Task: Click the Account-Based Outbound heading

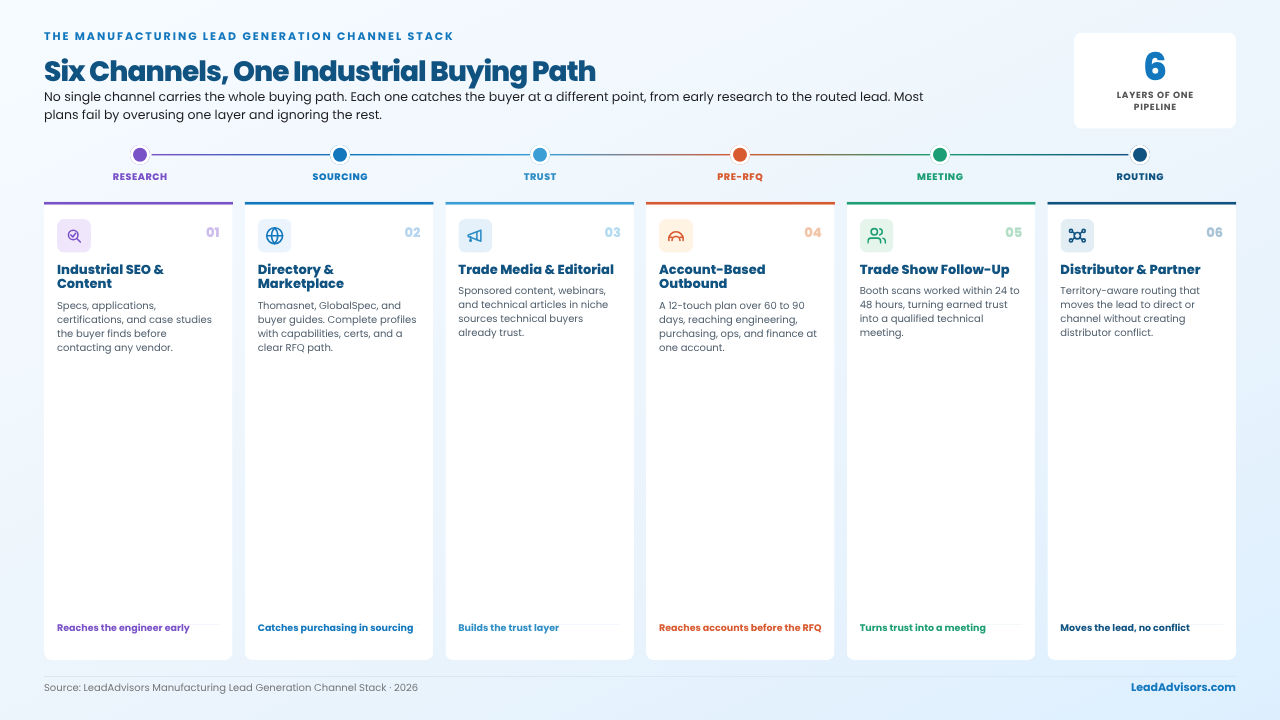Action: [x=712, y=276]
